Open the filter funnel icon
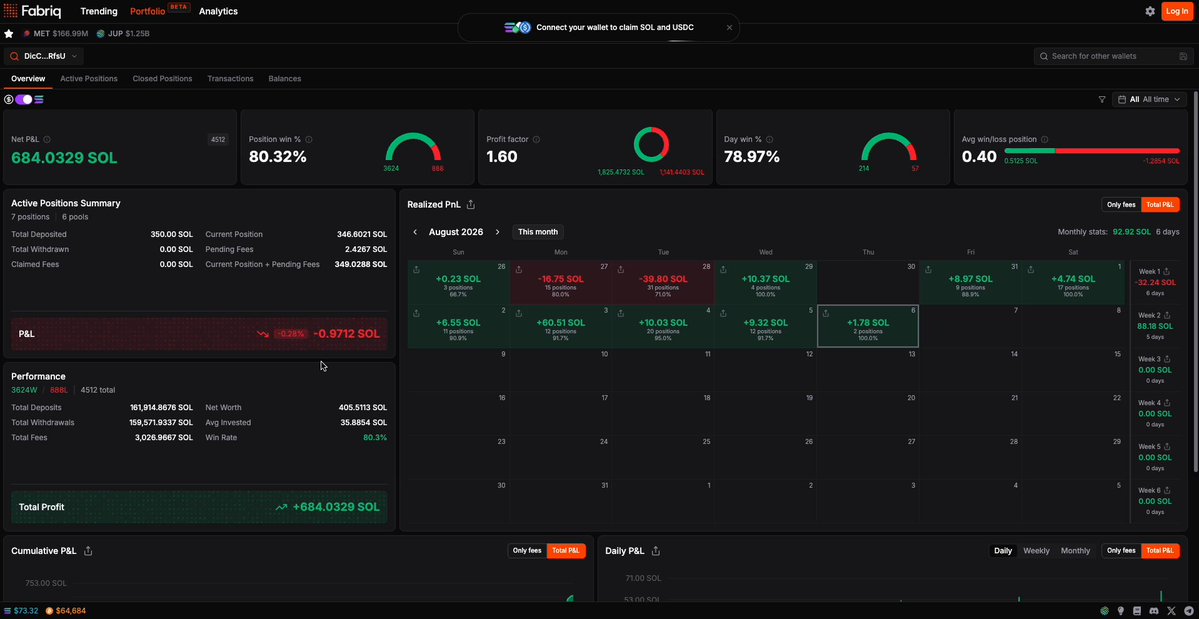The image size is (1199, 619). click(1102, 99)
